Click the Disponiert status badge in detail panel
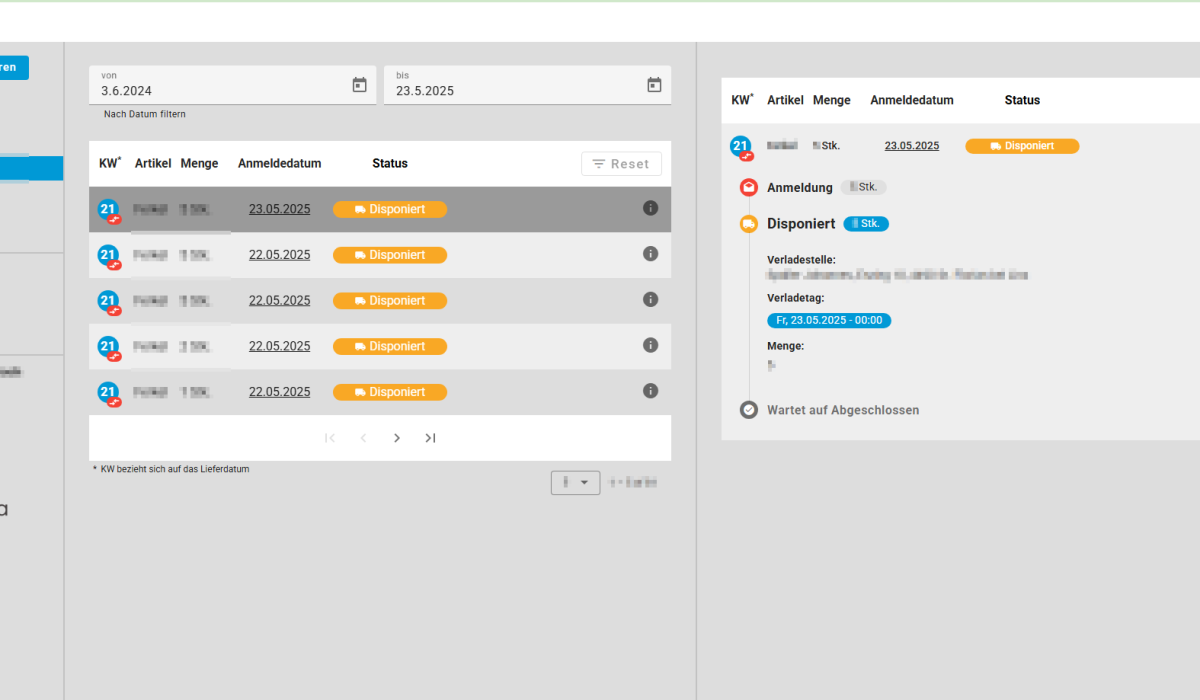 pos(1021,146)
